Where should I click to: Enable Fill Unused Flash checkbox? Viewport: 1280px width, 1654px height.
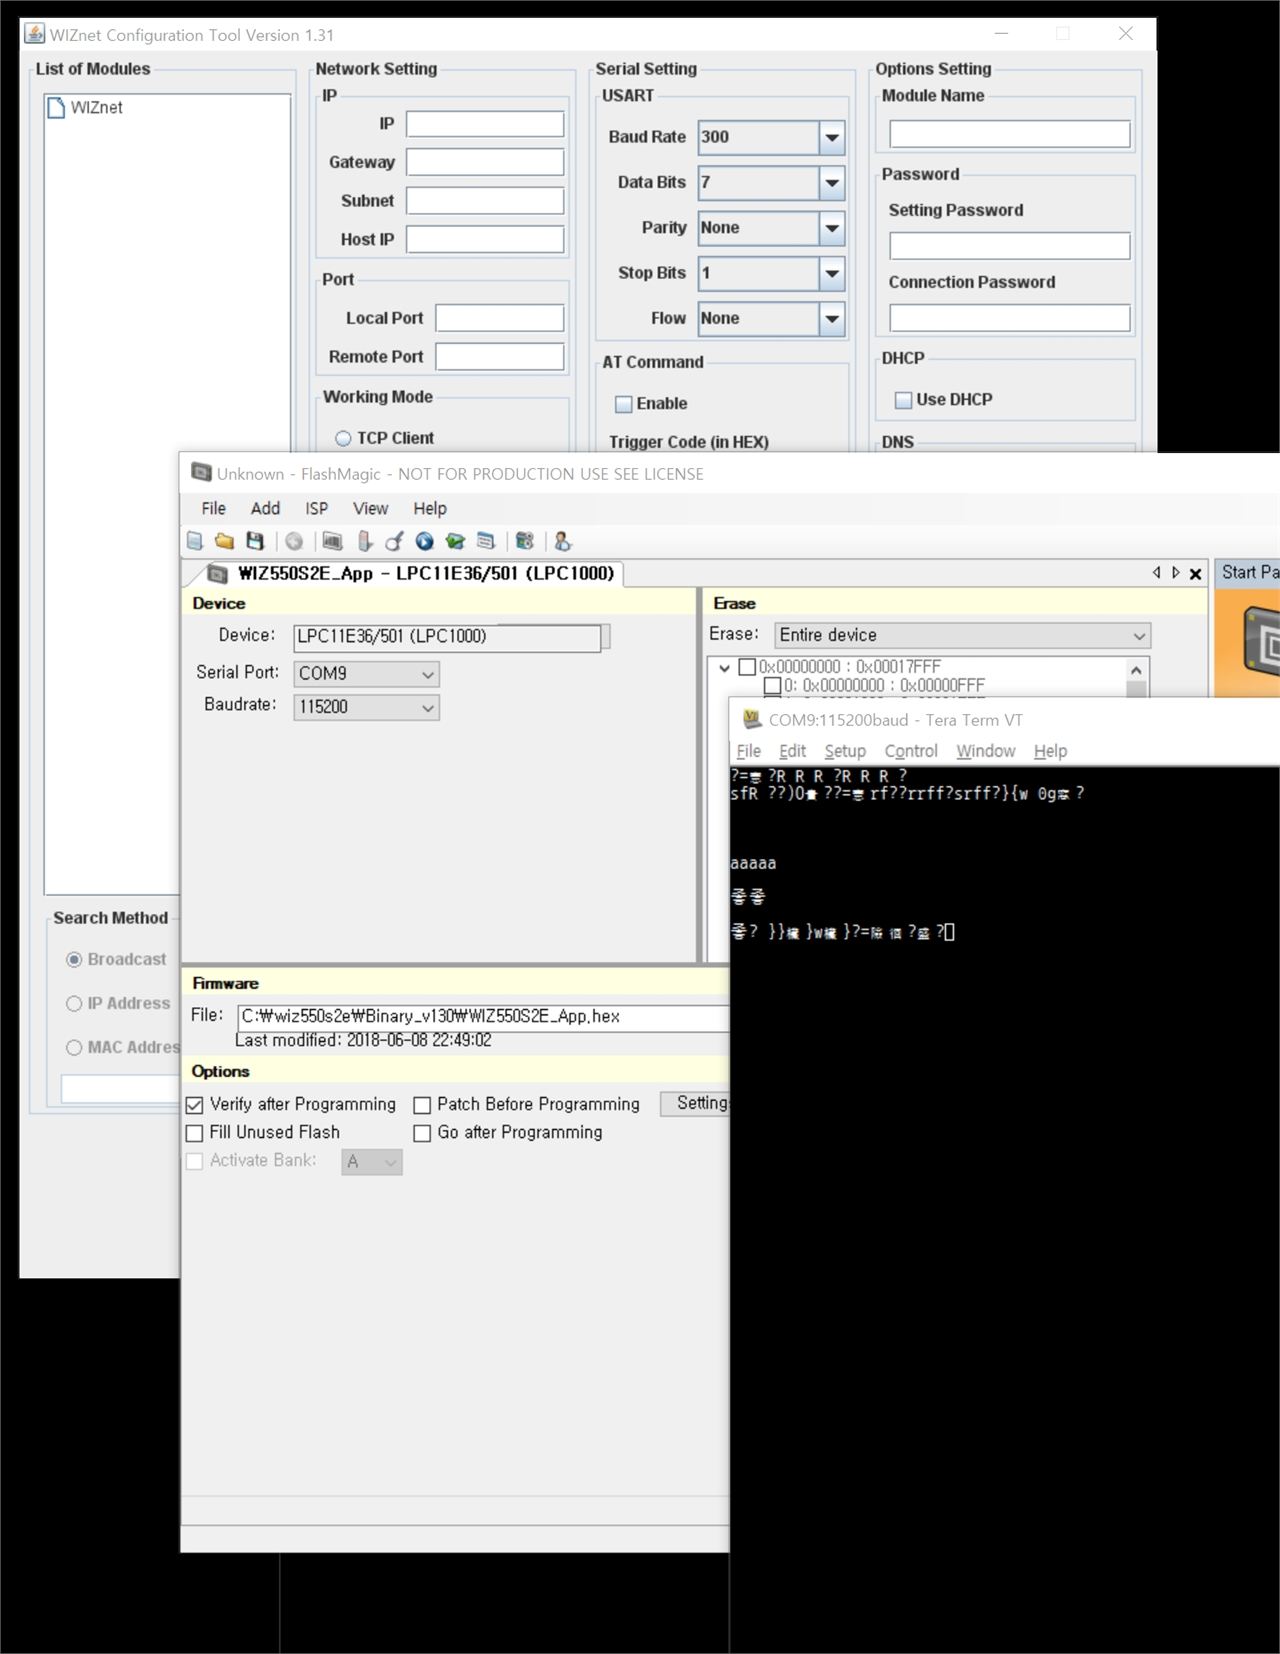click(195, 1133)
